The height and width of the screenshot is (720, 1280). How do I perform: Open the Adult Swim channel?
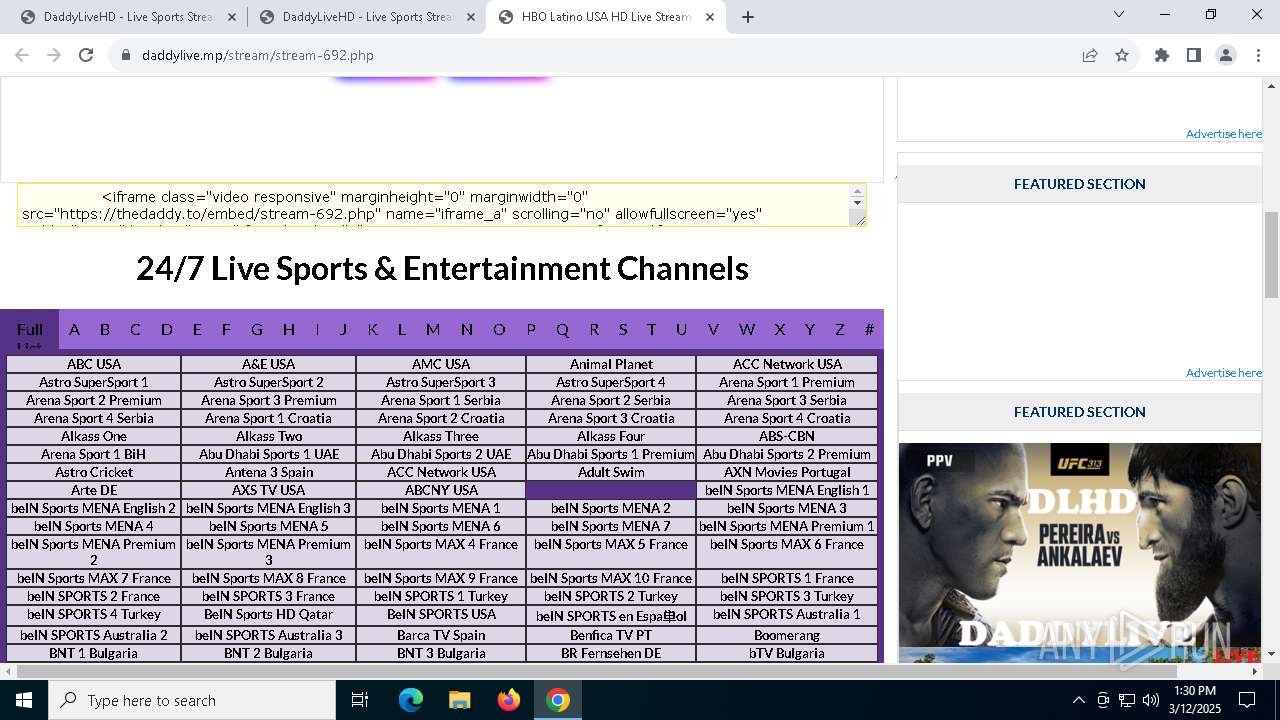(x=611, y=472)
